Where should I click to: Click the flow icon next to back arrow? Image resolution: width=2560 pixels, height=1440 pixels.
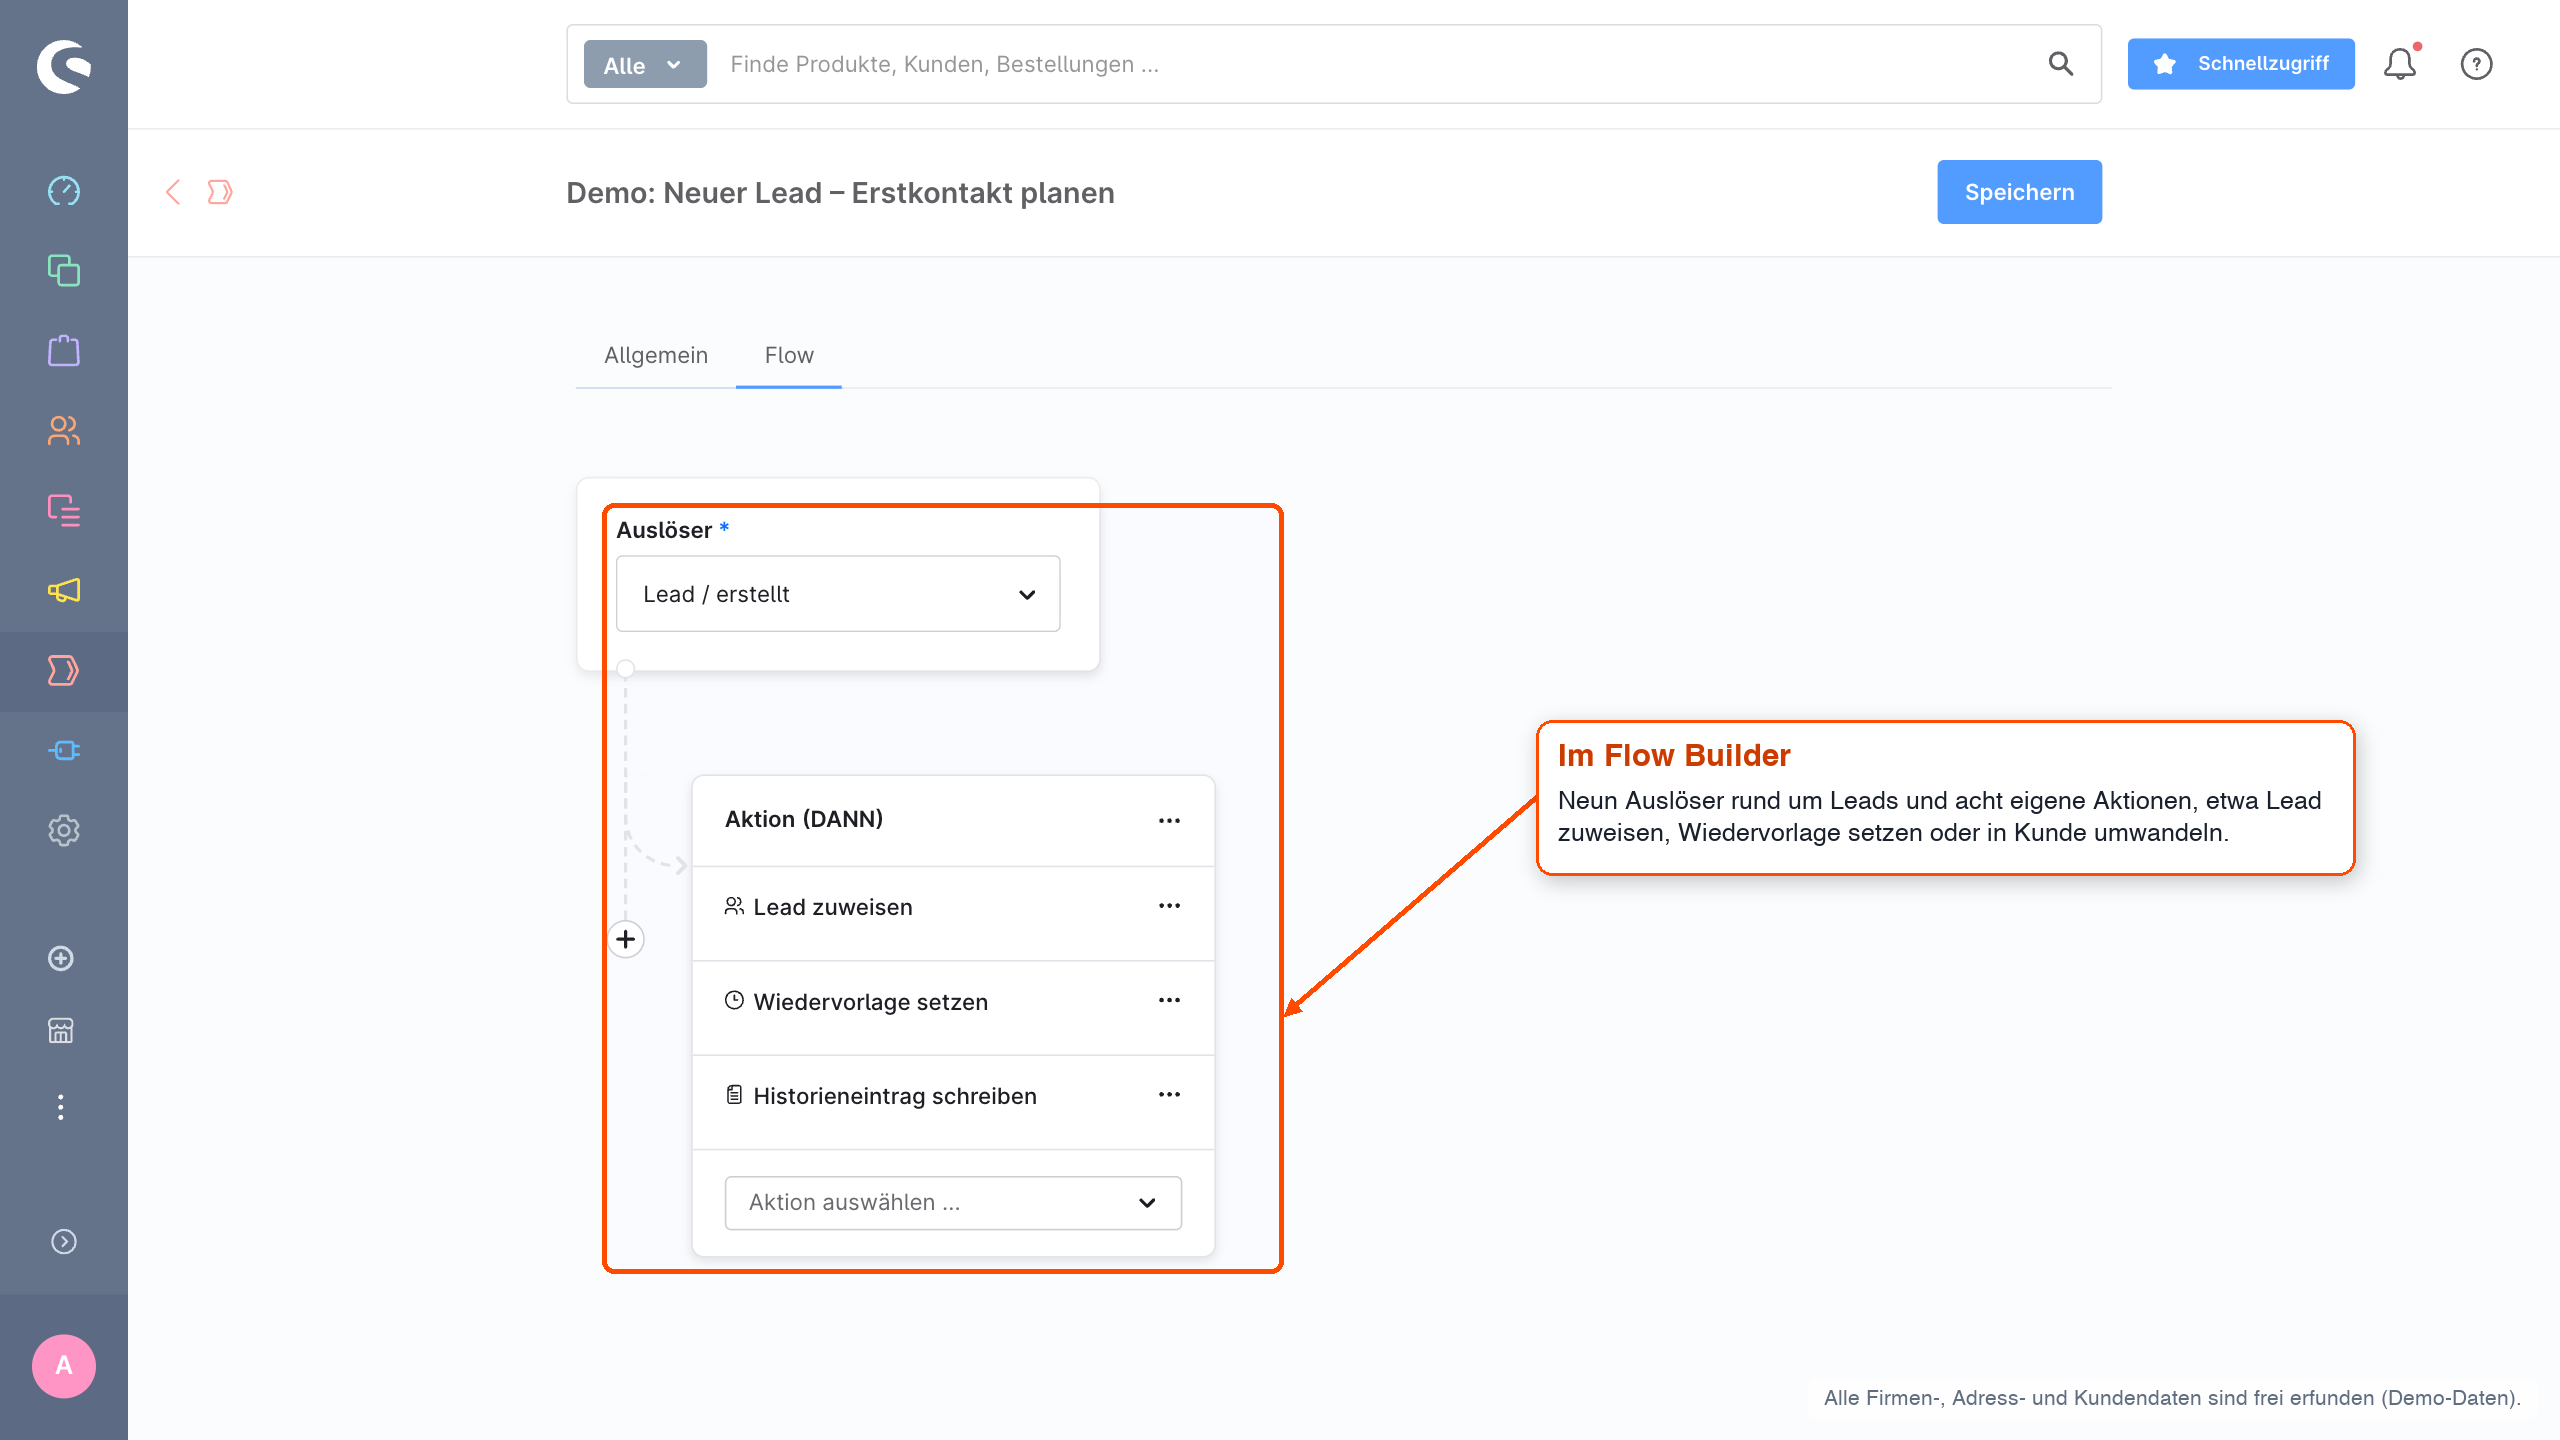(x=220, y=192)
